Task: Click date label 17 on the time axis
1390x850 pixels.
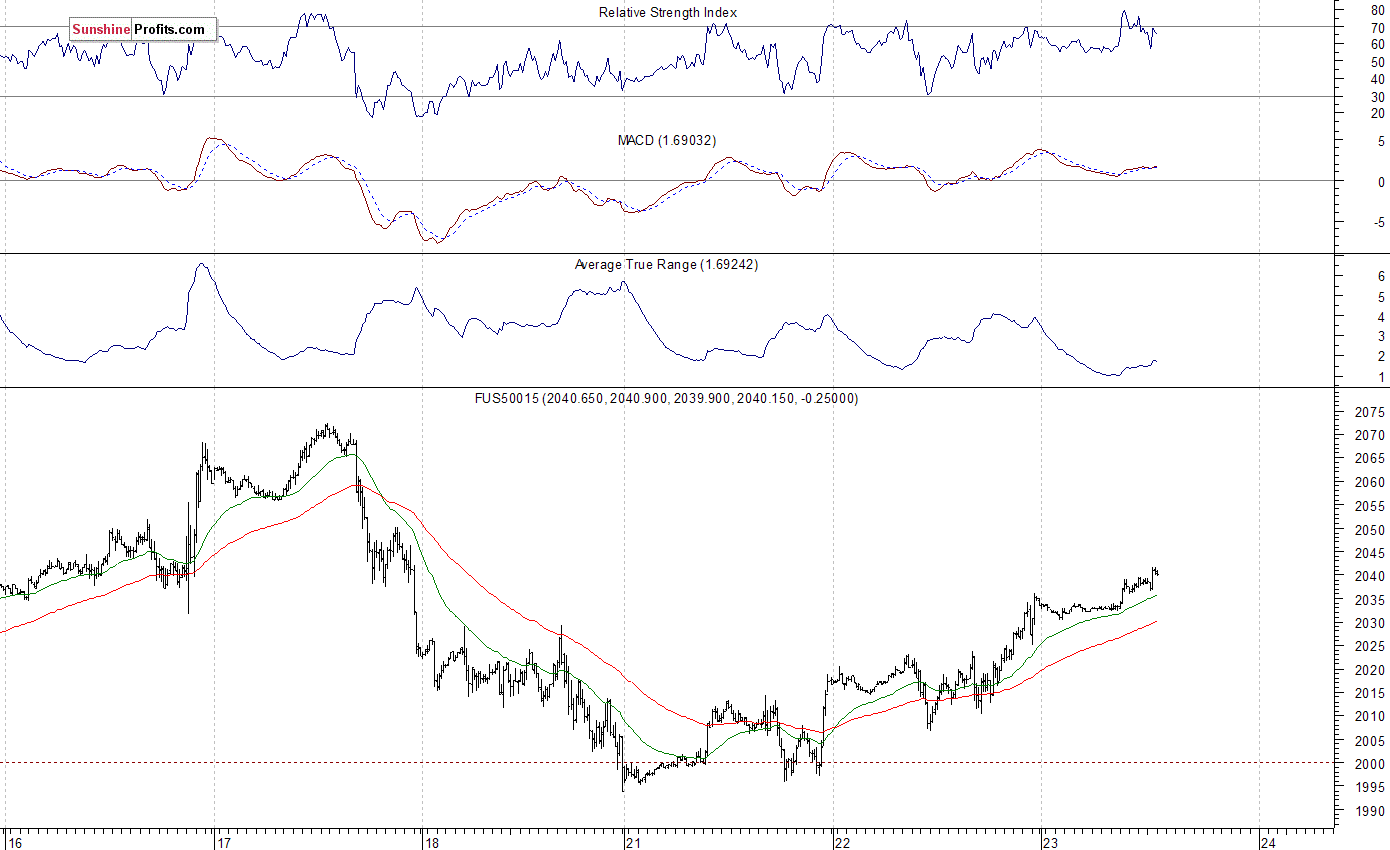Action: pos(226,842)
